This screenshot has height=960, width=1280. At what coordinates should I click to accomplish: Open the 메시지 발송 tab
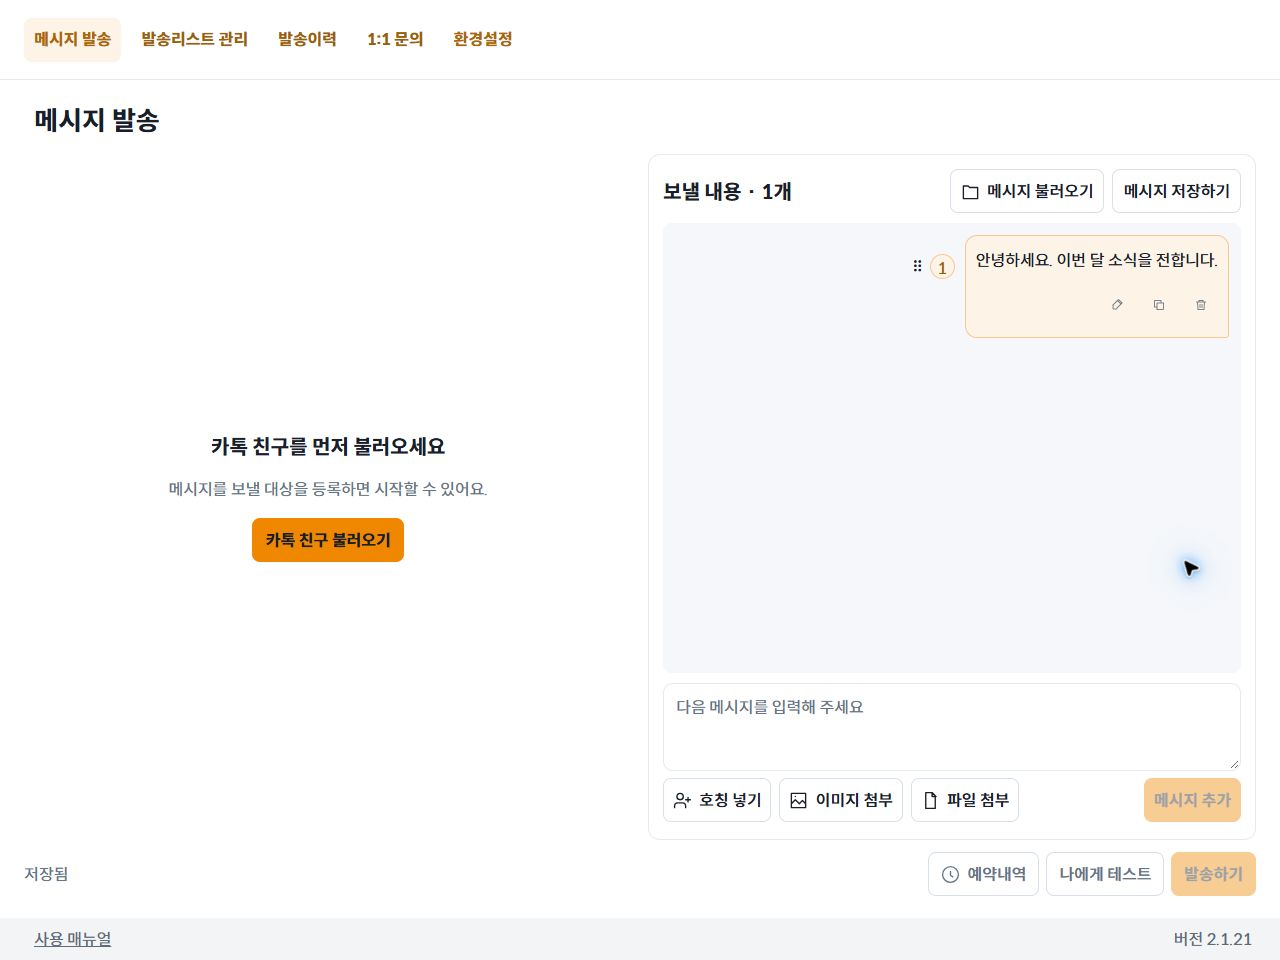(x=72, y=40)
